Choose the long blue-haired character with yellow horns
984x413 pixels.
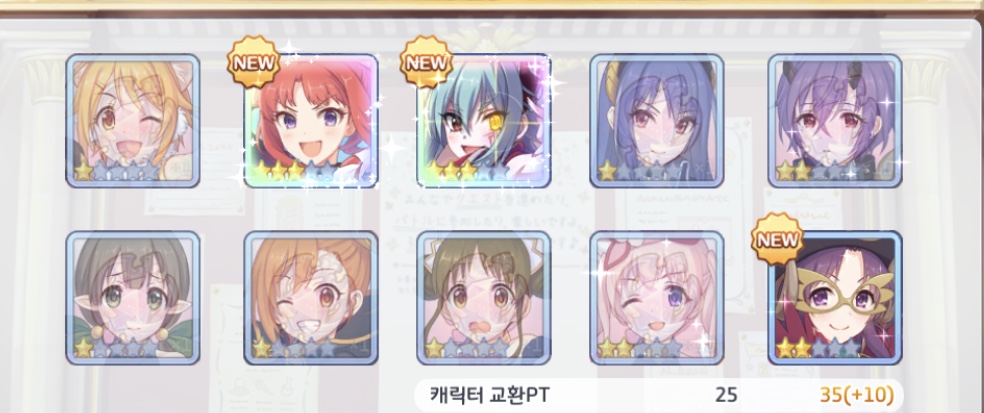pyautogui.click(x=657, y=121)
